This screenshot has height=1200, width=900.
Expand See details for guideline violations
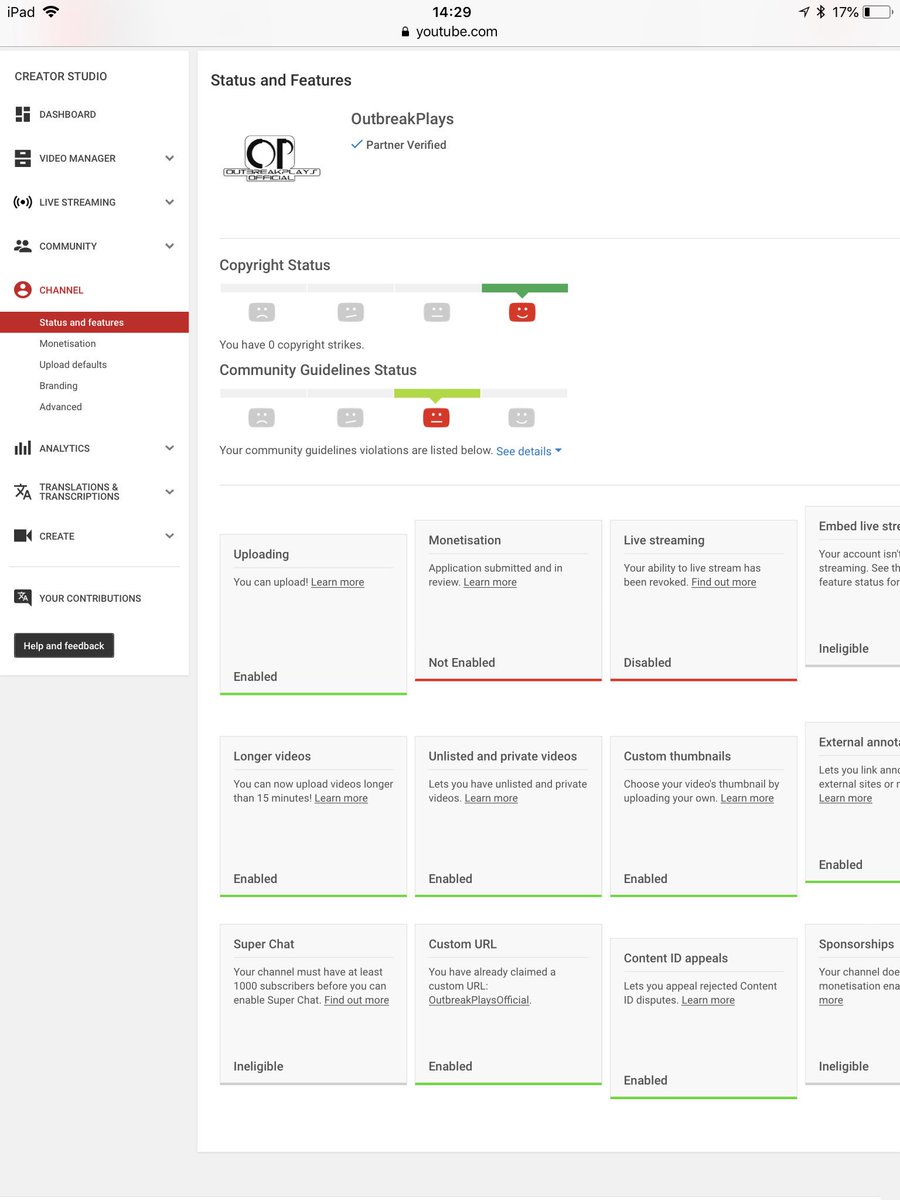529,451
